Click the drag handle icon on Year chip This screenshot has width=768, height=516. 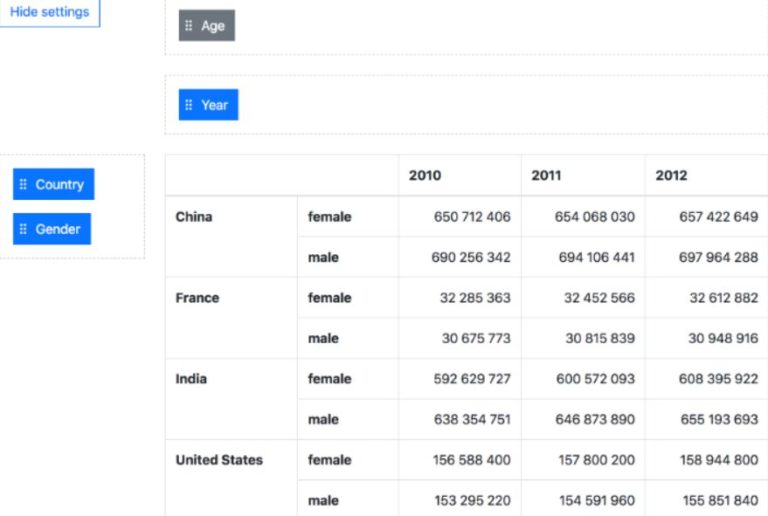189,105
